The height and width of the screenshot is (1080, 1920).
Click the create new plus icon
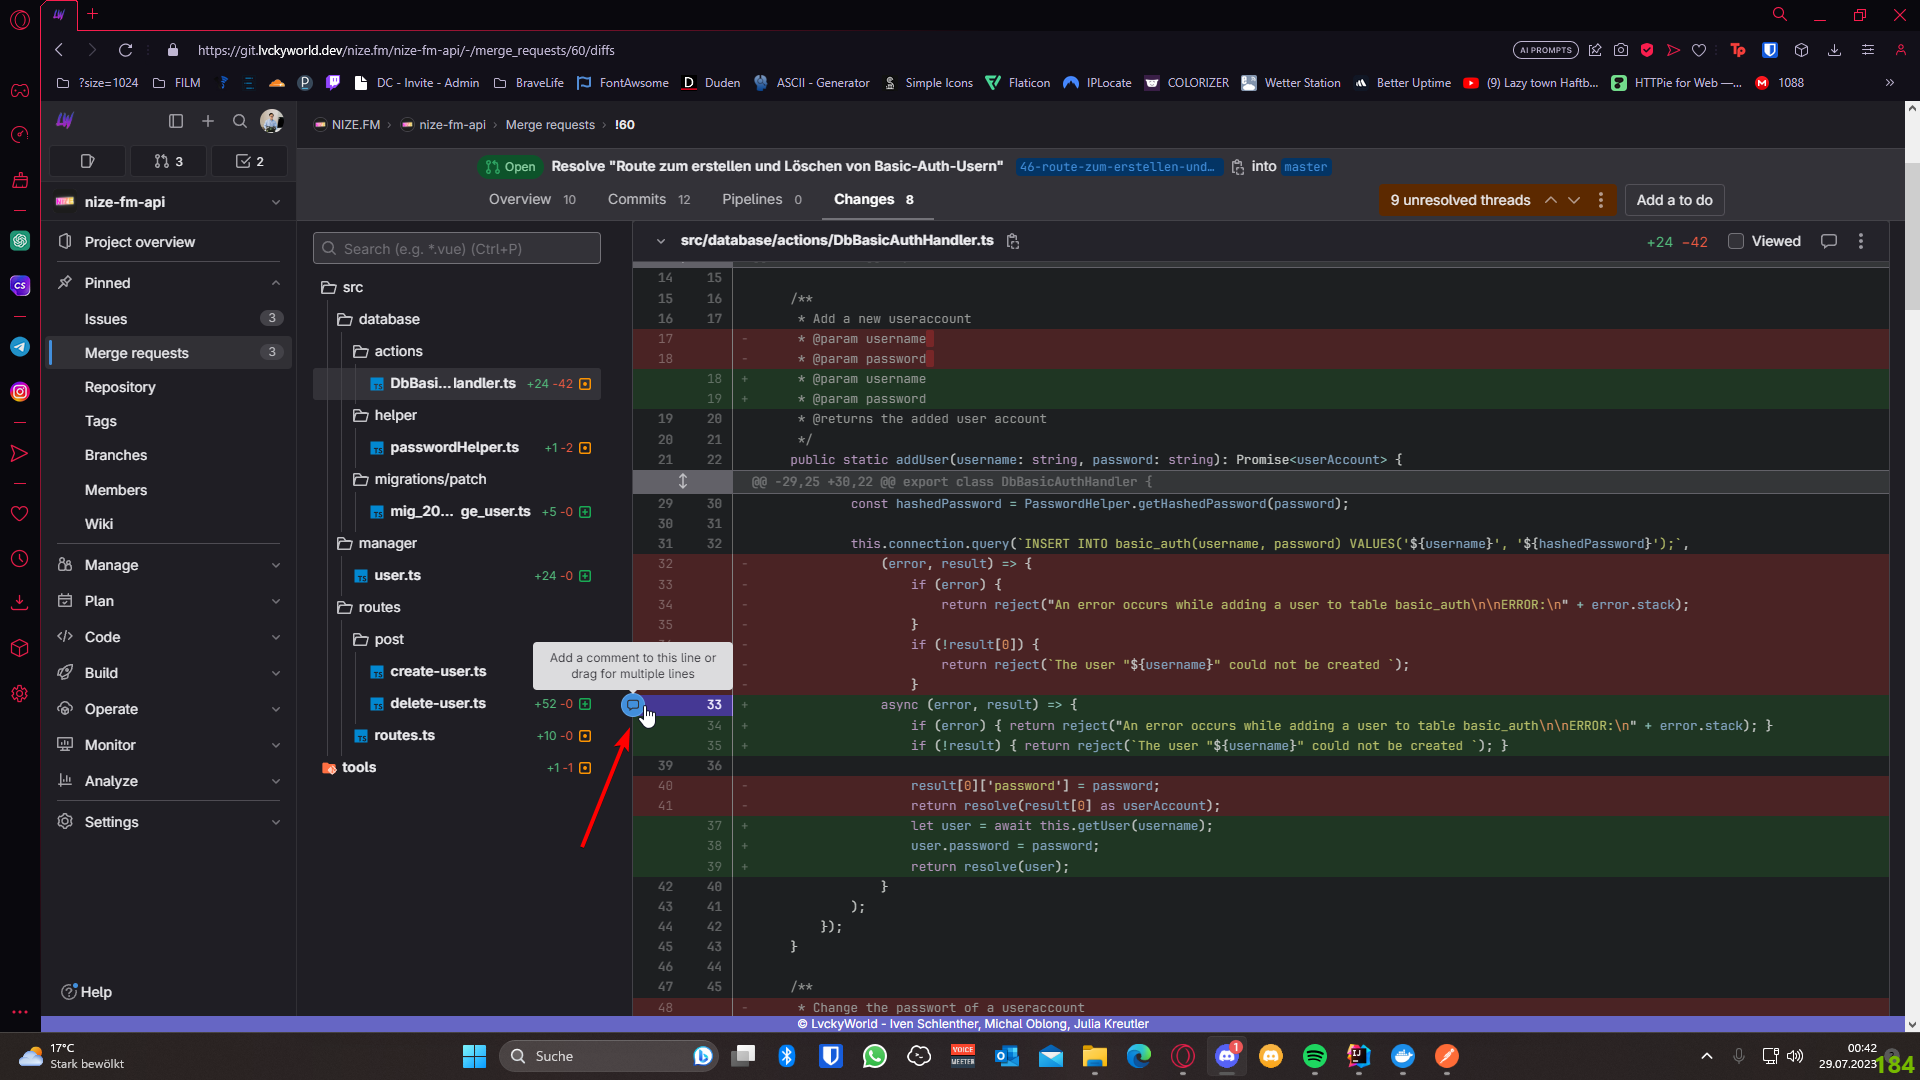(208, 121)
